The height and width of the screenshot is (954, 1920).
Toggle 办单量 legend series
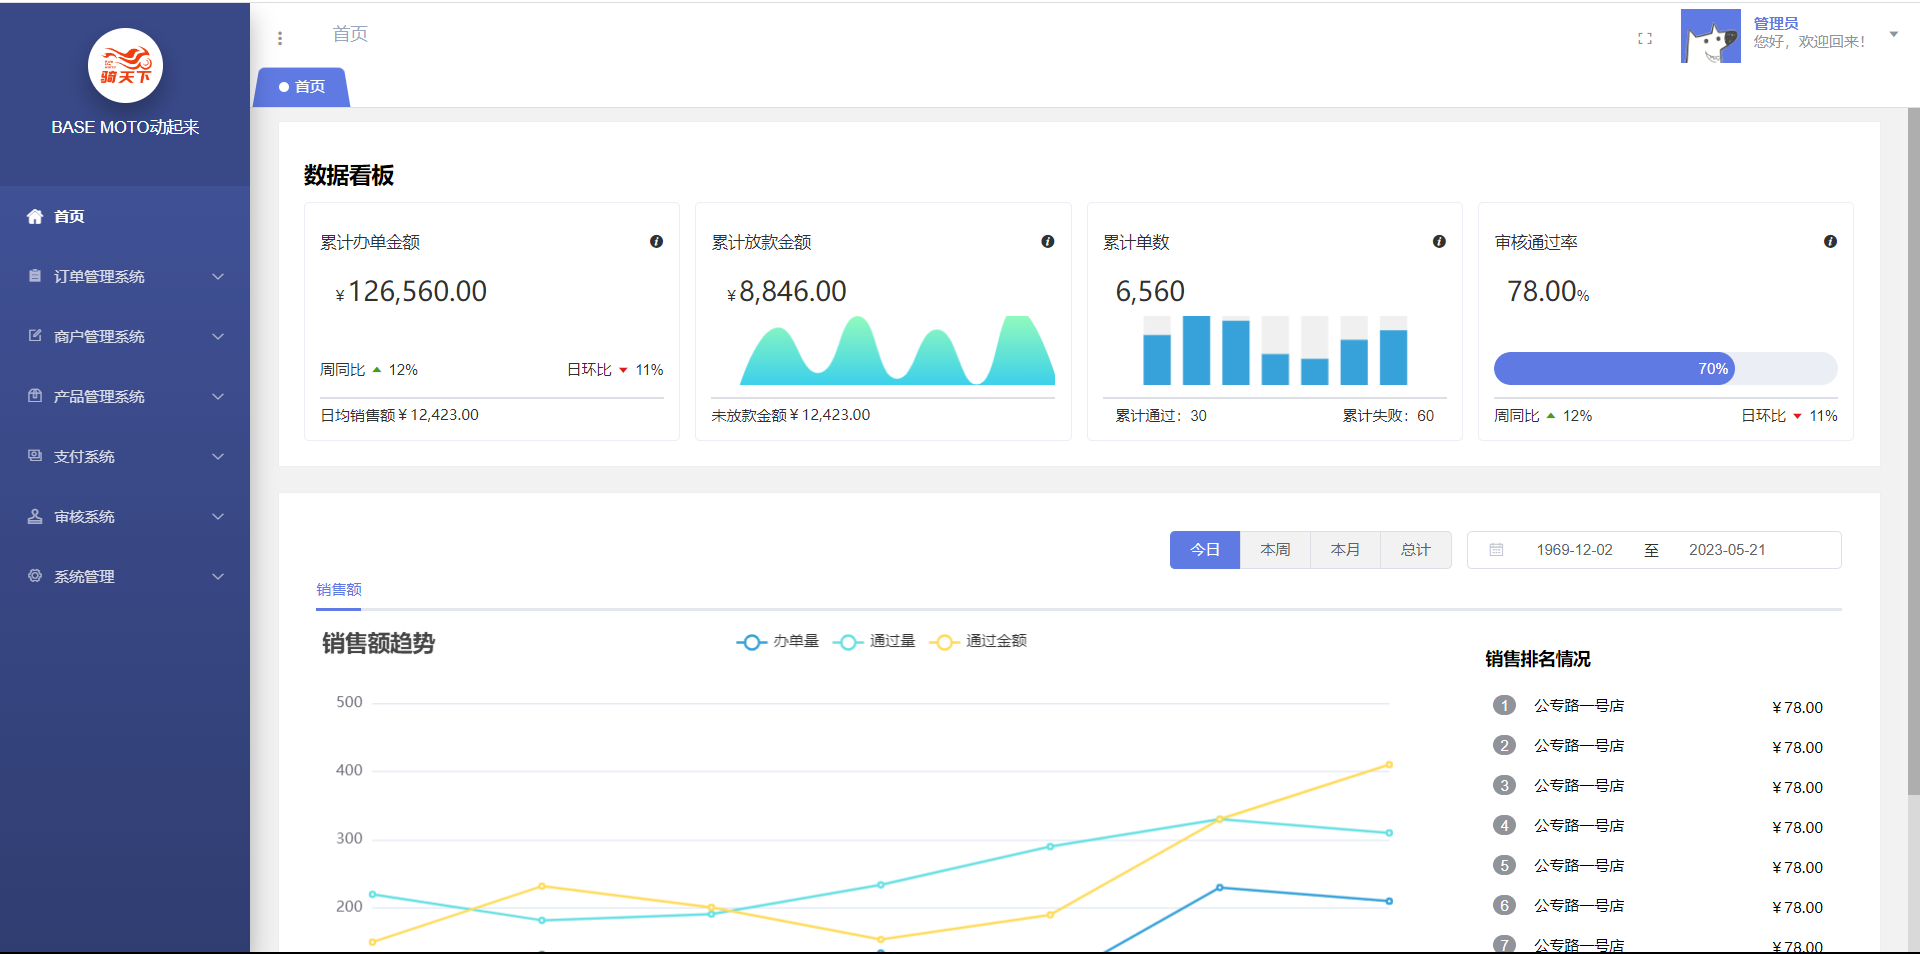[777, 641]
